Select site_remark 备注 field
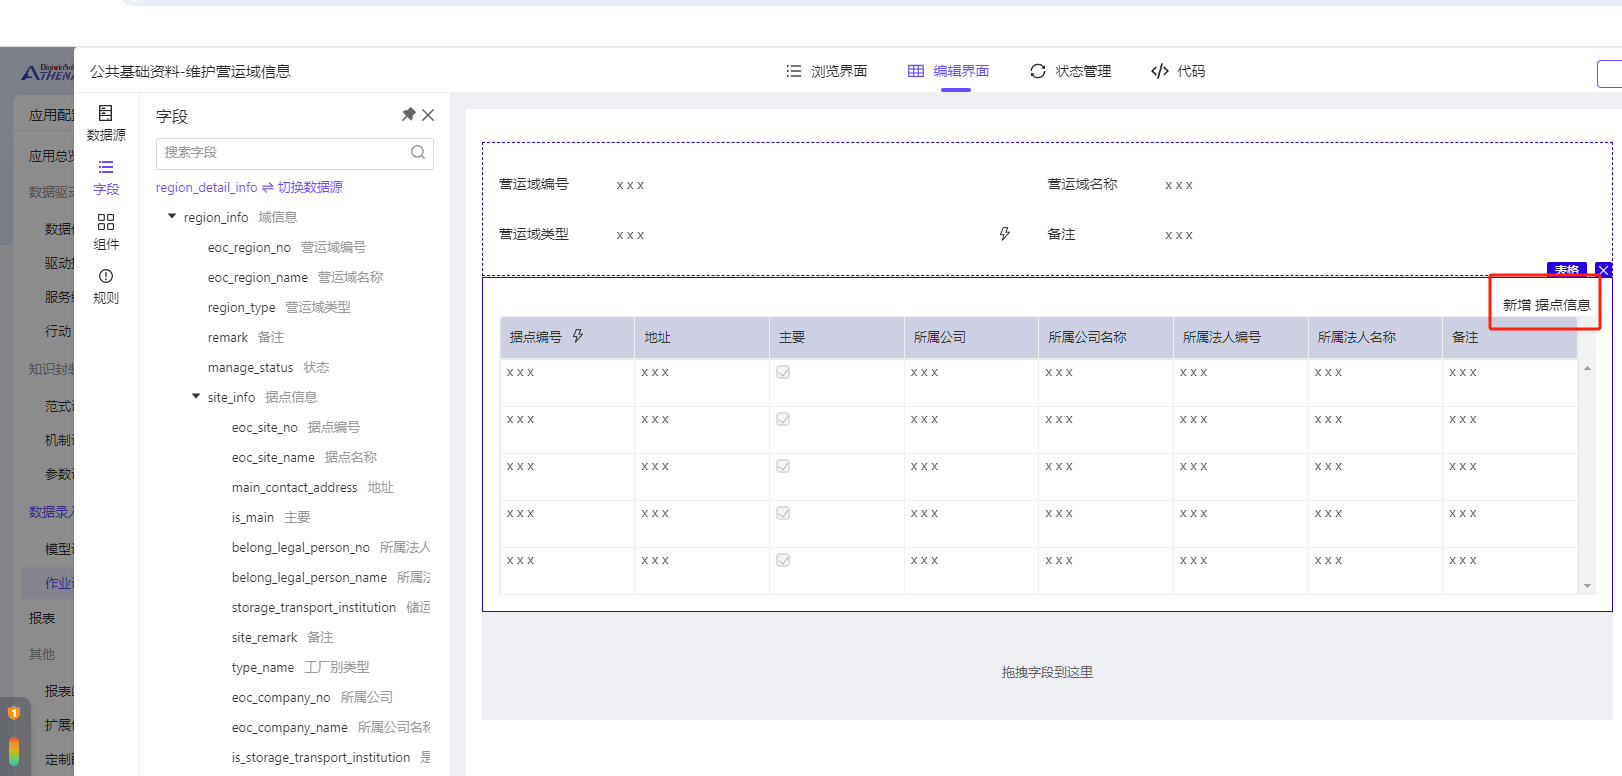This screenshot has height=776, width=1622. [283, 637]
